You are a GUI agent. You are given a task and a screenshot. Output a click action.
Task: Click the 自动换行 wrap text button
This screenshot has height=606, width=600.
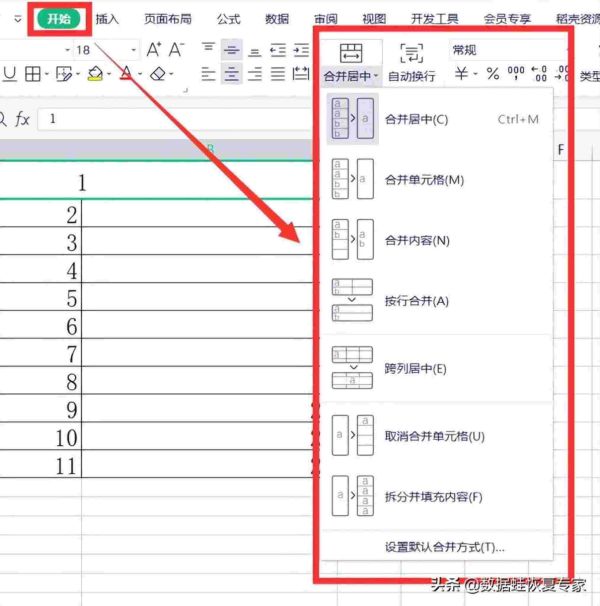coord(411,63)
